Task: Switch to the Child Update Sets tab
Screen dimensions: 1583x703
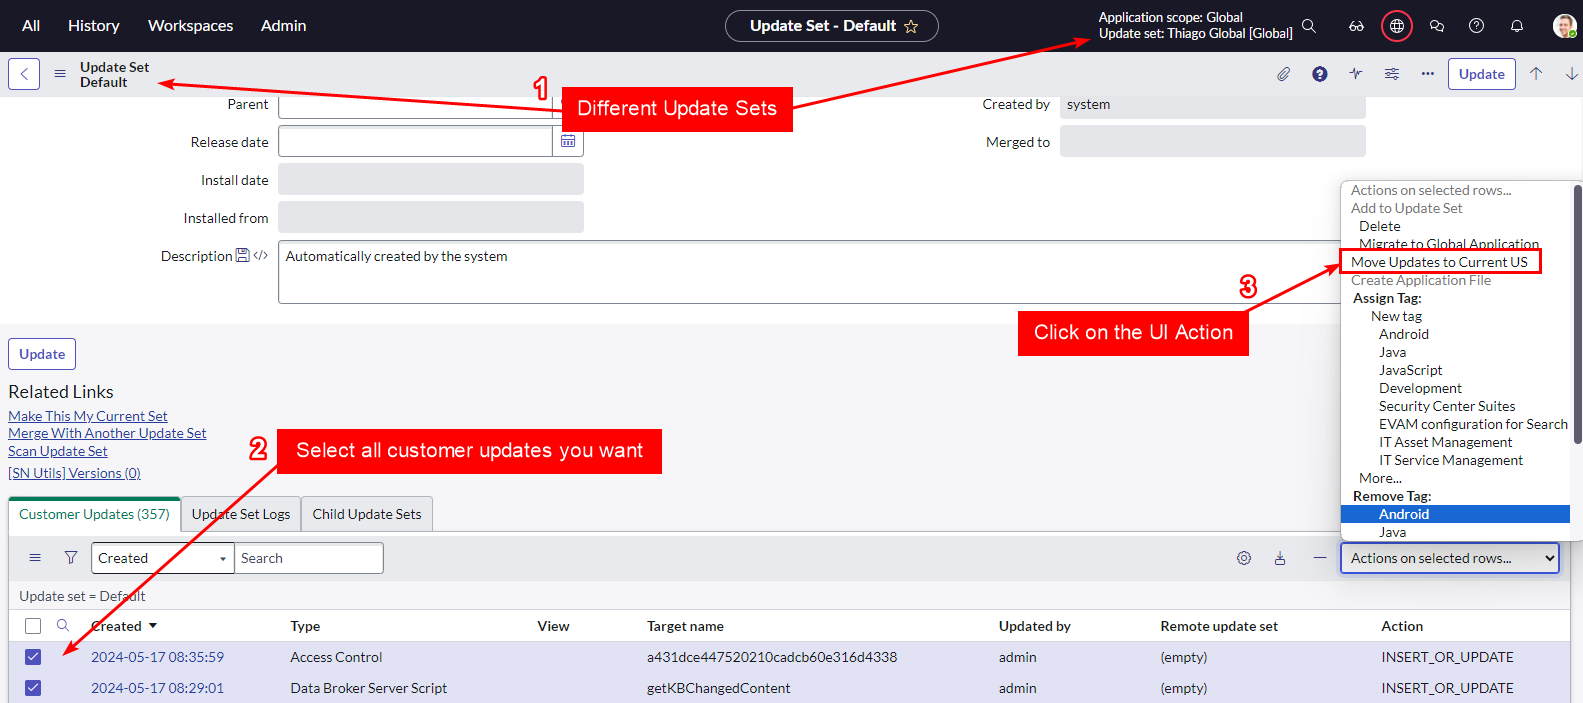Action: point(367,514)
